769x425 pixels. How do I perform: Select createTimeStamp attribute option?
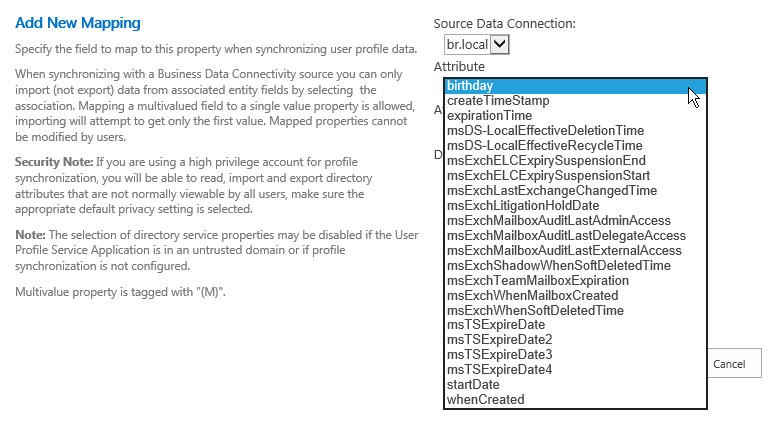point(575,101)
